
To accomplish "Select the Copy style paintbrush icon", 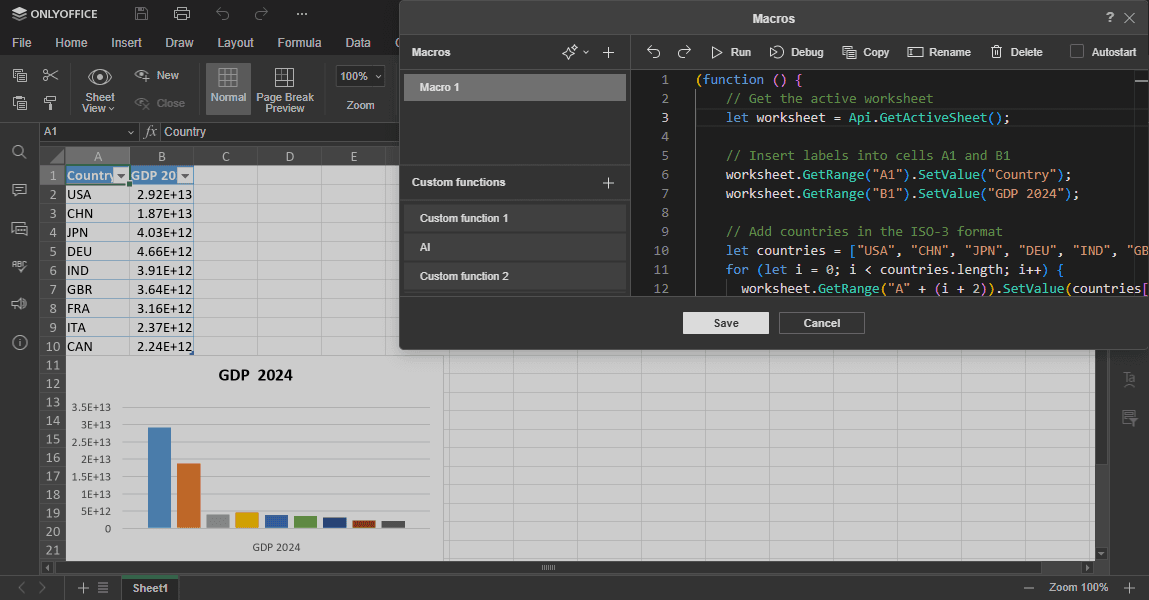I will coord(50,103).
